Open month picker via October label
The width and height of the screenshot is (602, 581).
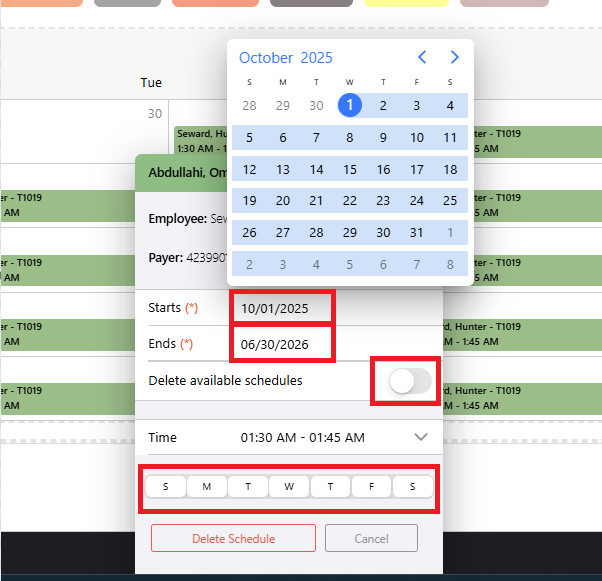click(x=266, y=58)
